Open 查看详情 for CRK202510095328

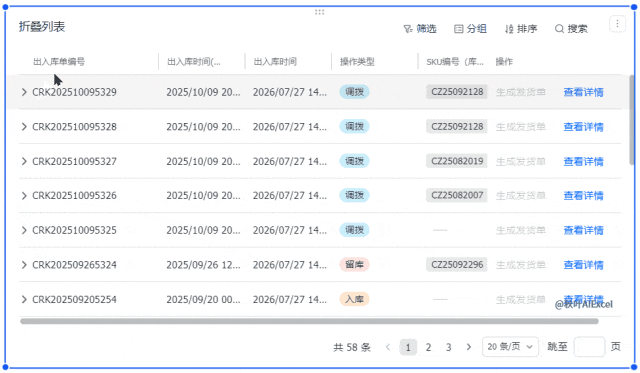click(x=583, y=127)
